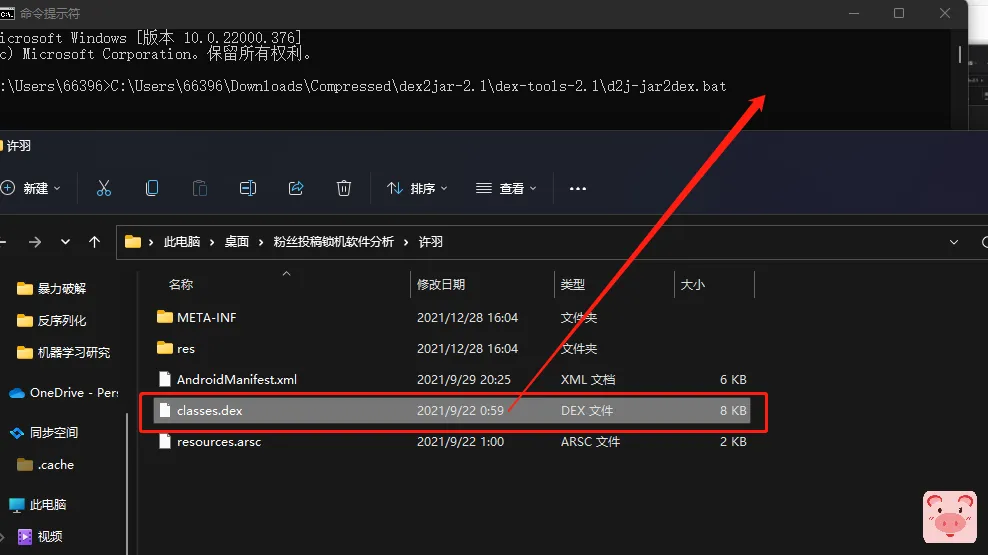Click the Share icon in Explorer toolbar
Viewport: 988px width, 555px height.
click(296, 188)
